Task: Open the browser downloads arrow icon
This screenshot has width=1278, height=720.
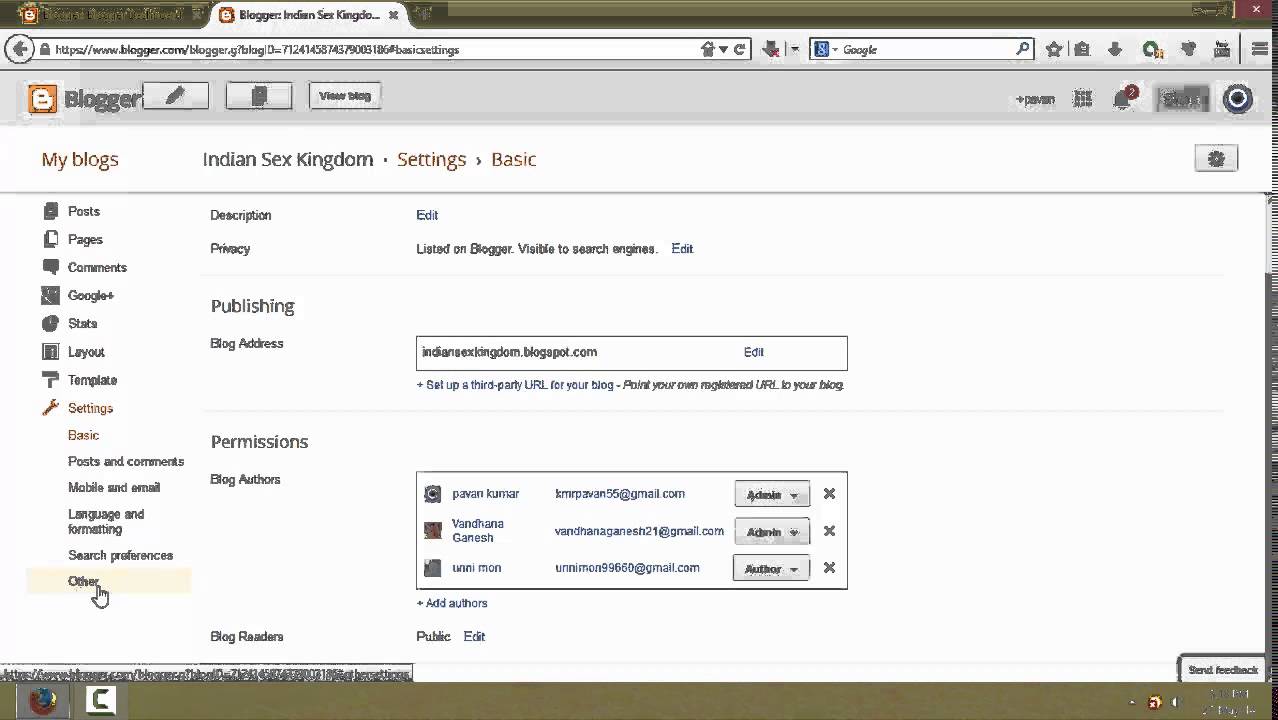Action: point(1116,49)
